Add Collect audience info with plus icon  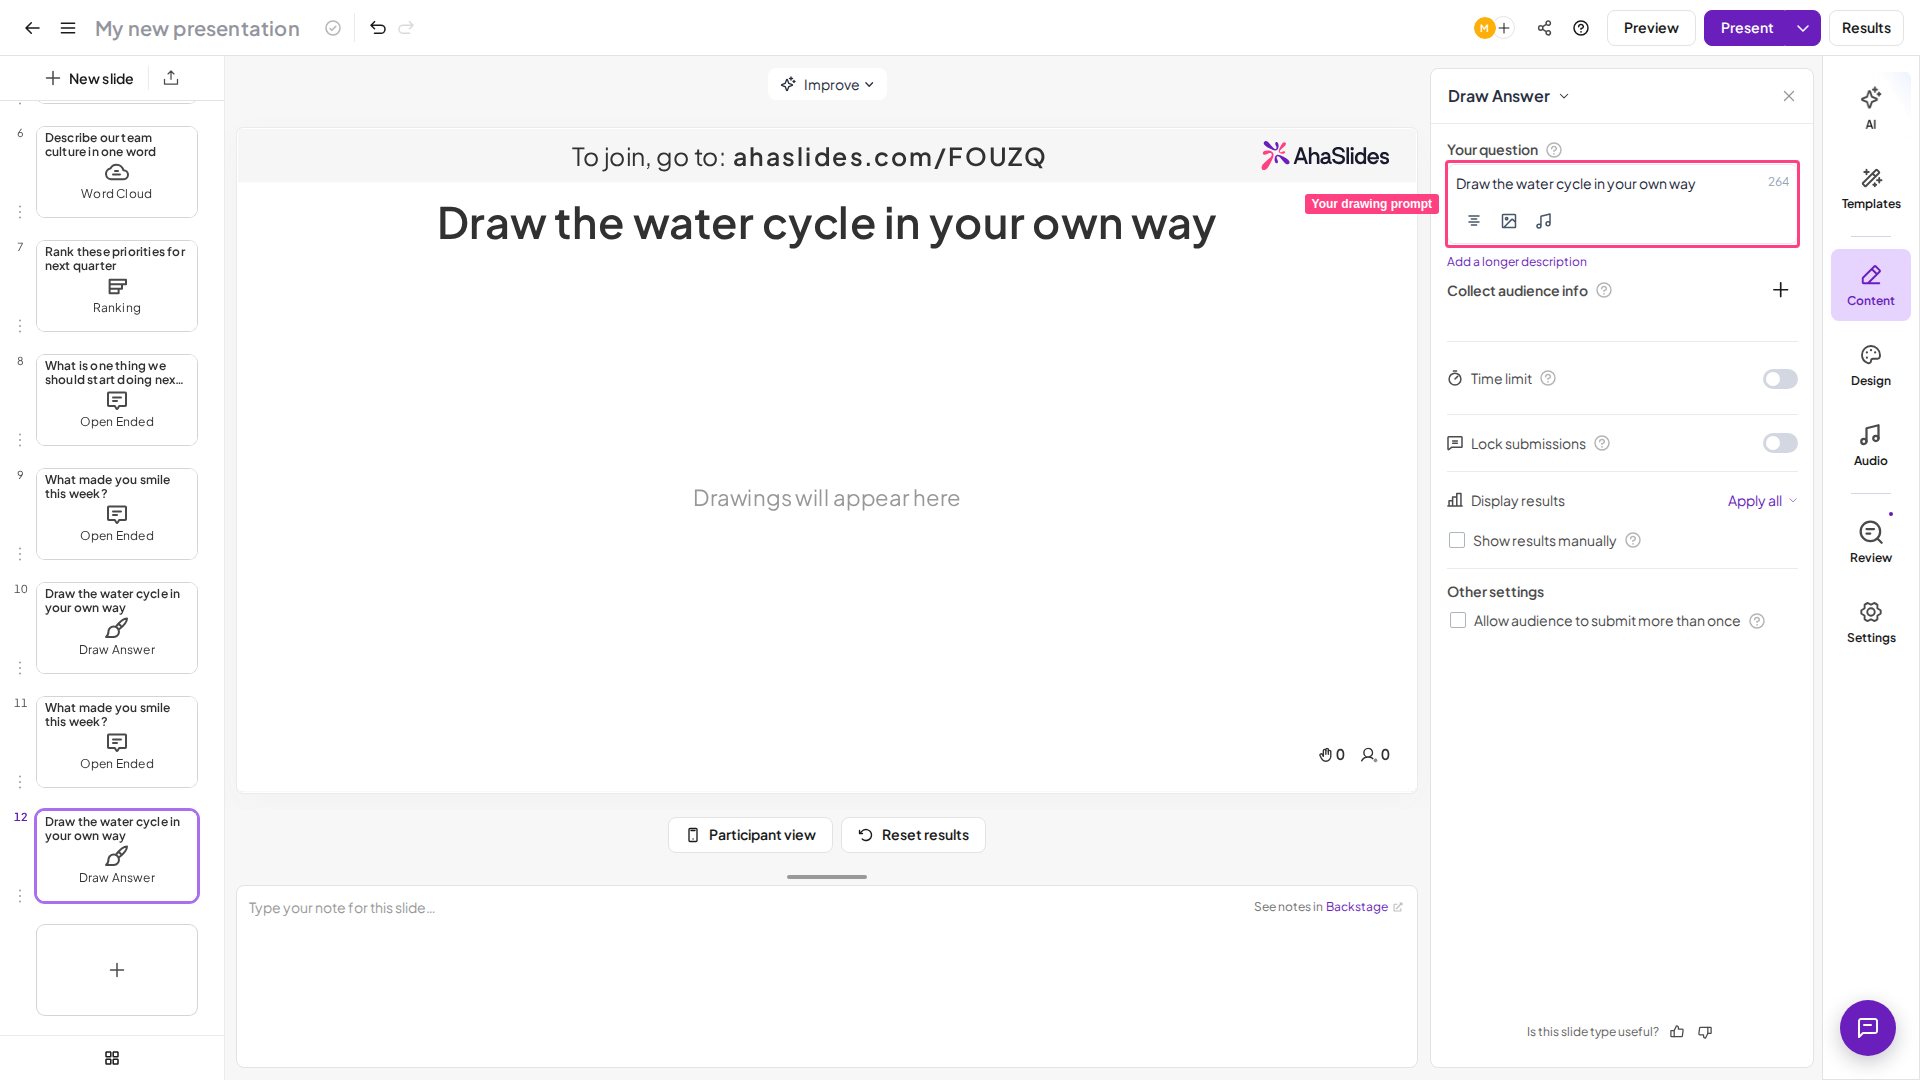[1781, 290]
